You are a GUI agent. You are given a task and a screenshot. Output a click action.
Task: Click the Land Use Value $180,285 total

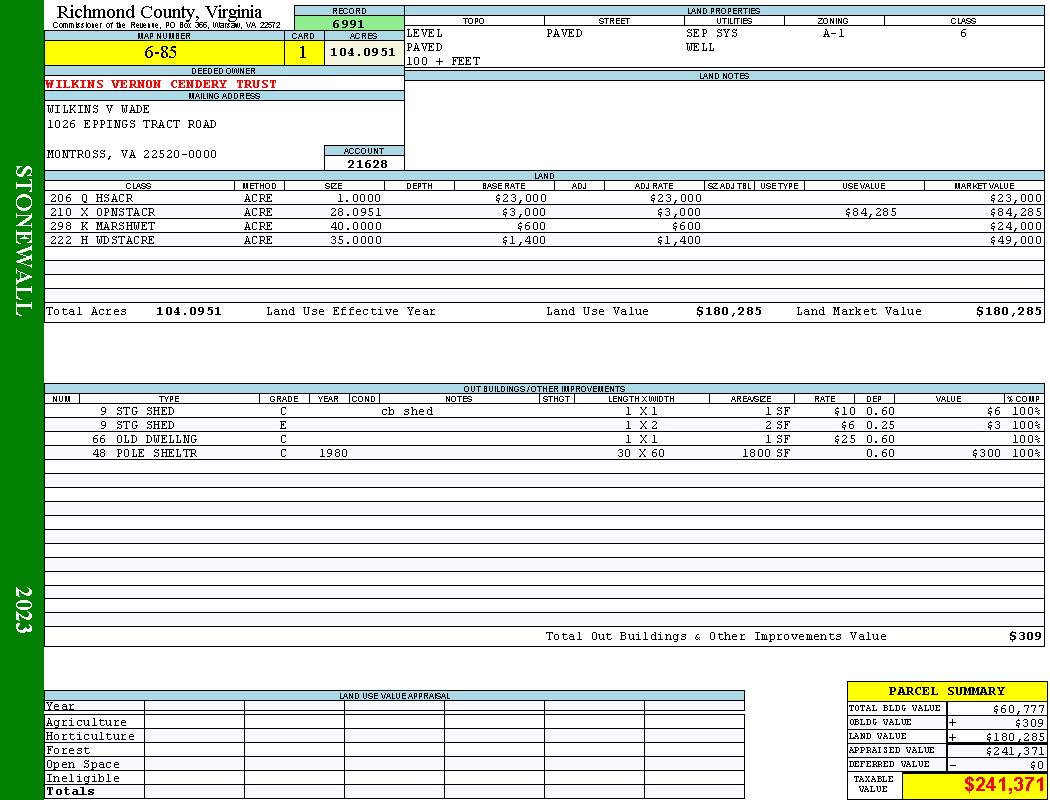coord(729,311)
